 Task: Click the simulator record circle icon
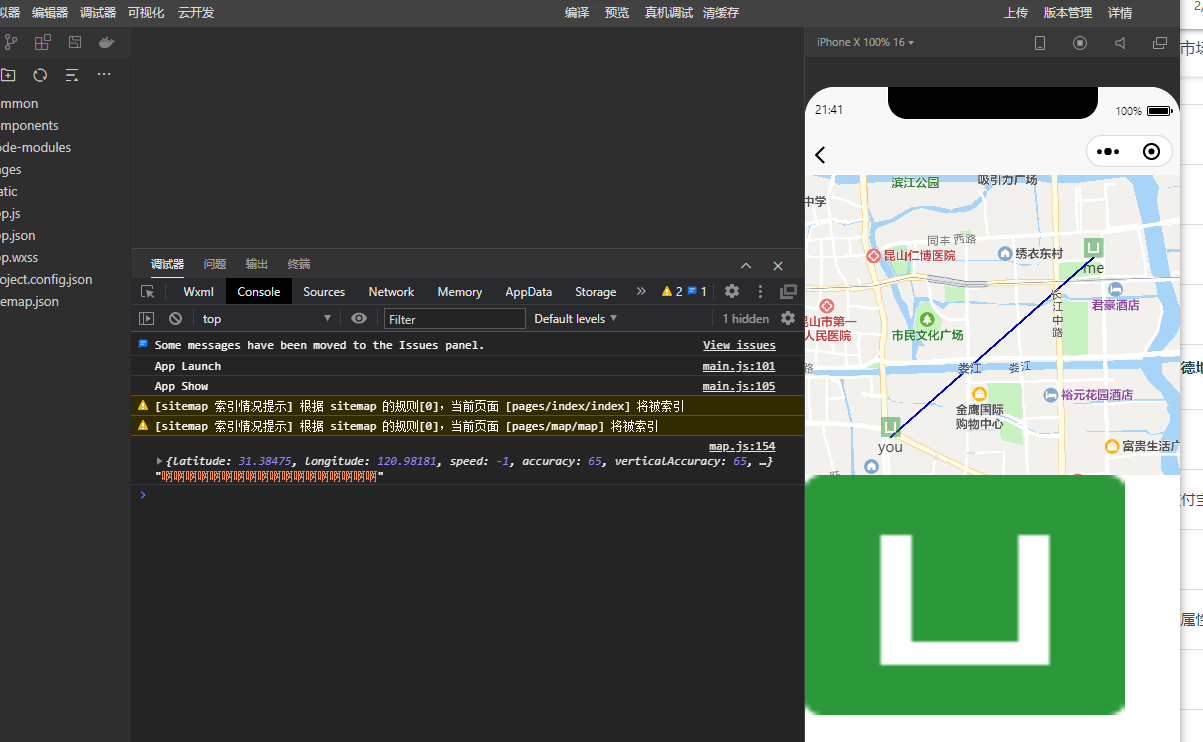pyautogui.click(x=1080, y=43)
